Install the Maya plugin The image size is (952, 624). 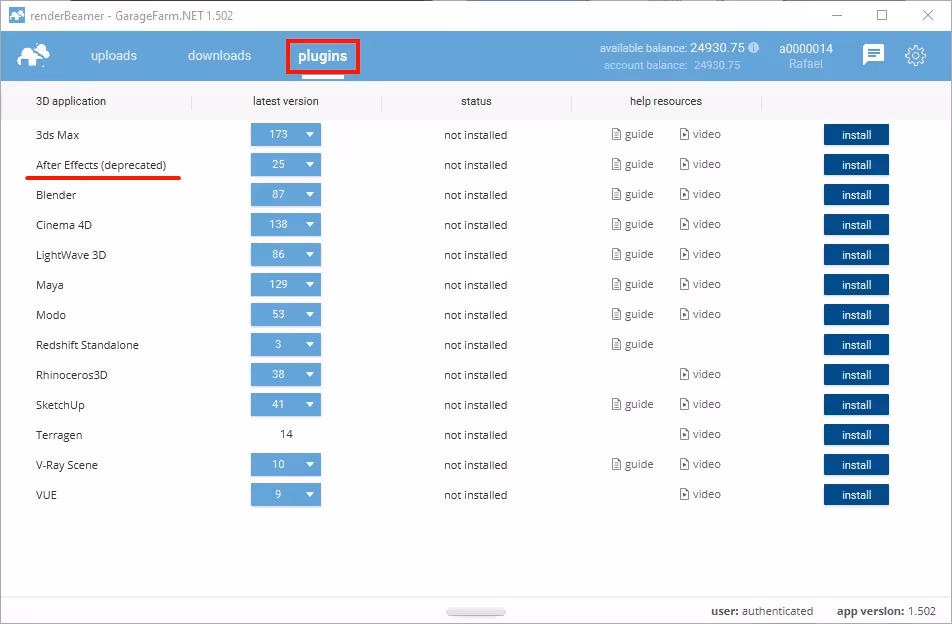856,285
